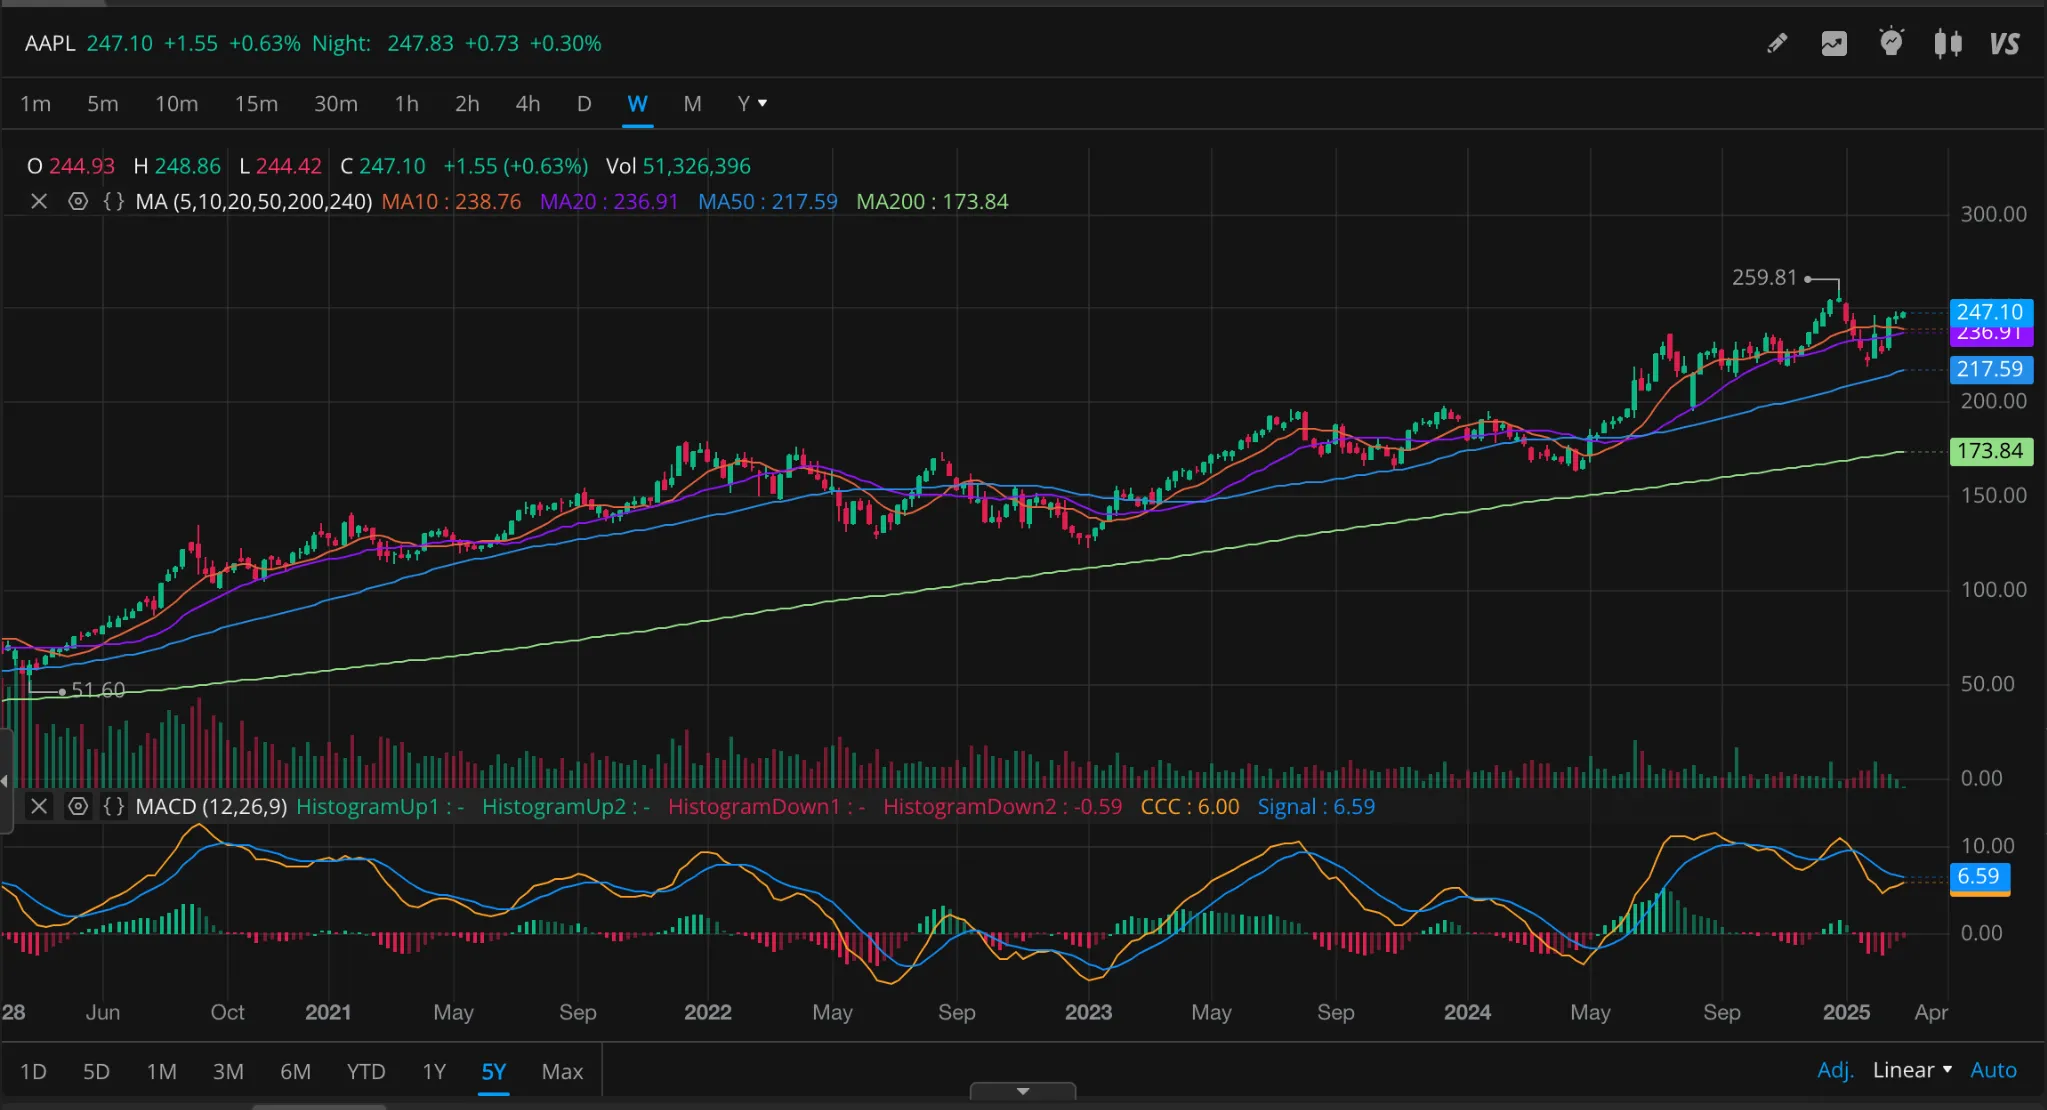Open the lightbulb ideas icon
2047x1110 pixels.
[x=1891, y=43]
